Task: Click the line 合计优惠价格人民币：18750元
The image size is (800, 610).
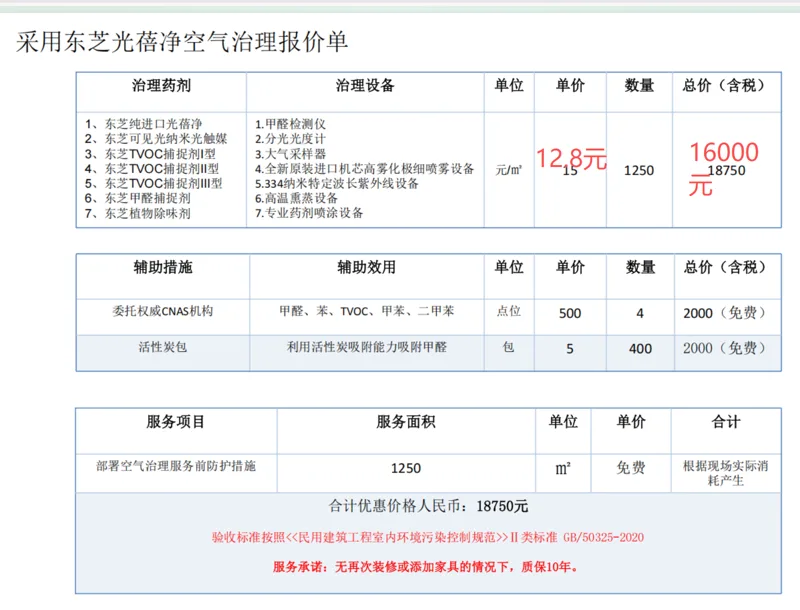Action: click(x=428, y=506)
